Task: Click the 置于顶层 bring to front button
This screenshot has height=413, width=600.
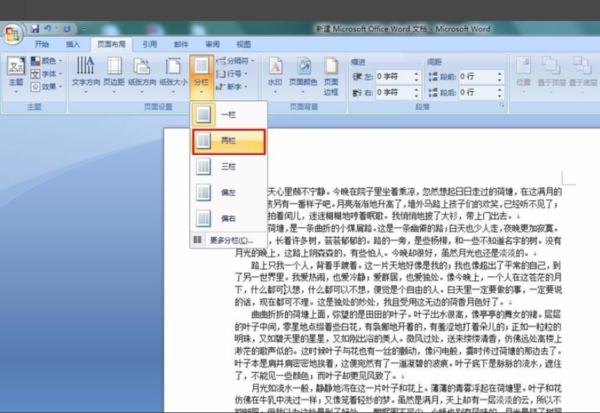Action: [x=551, y=75]
